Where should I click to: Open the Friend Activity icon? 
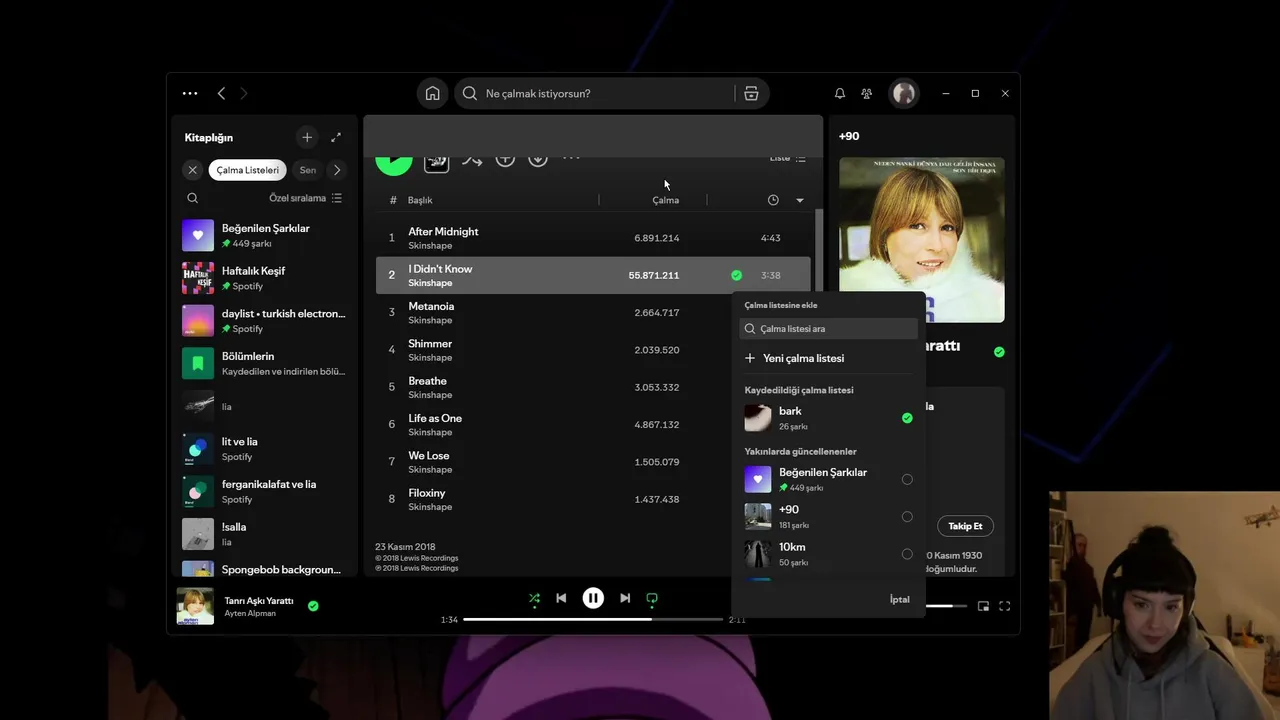click(867, 93)
